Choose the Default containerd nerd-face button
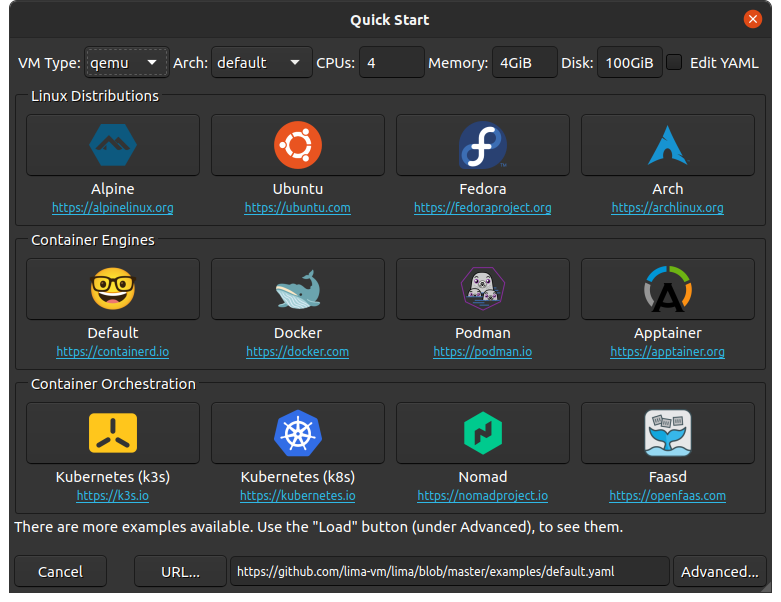This screenshot has width=781, height=602. coord(113,289)
